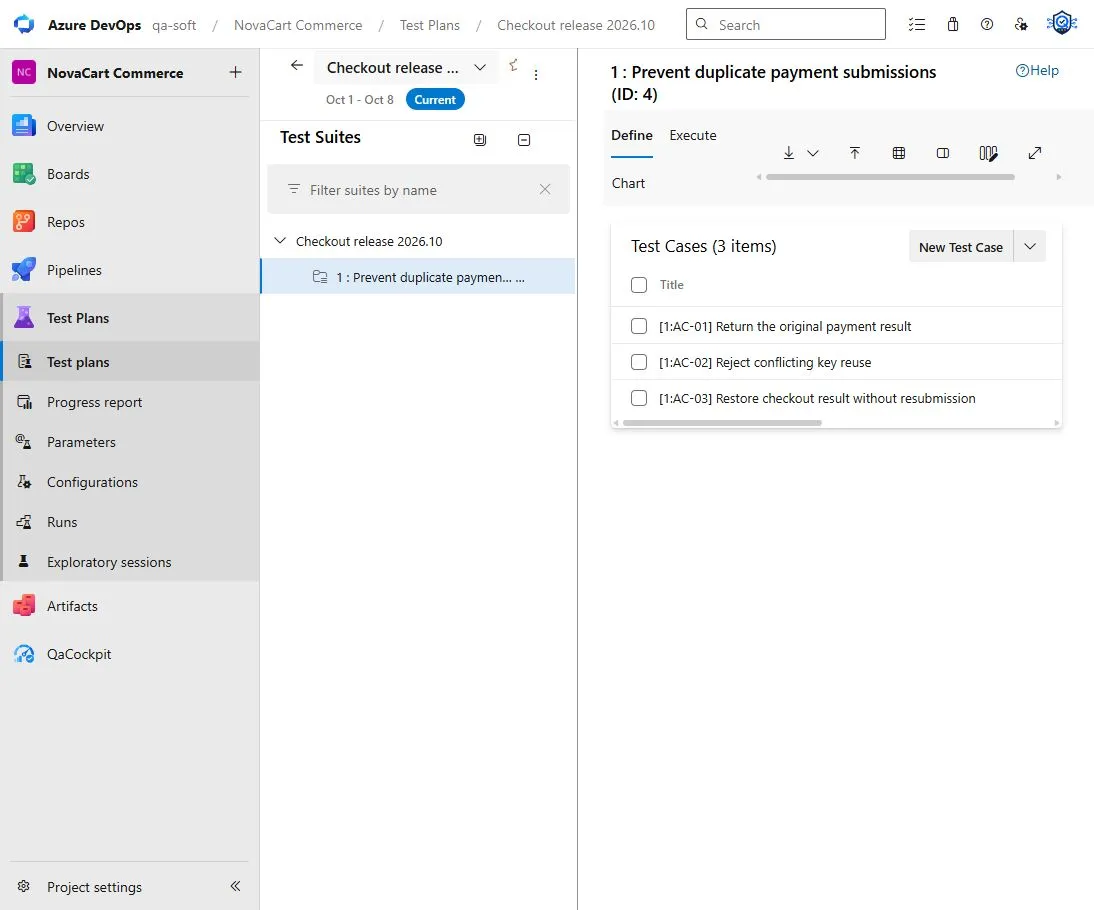This screenshot has width=1094, height=910.
Task: Check the AC-01 Return original payment result row
Action: (638, 326)
